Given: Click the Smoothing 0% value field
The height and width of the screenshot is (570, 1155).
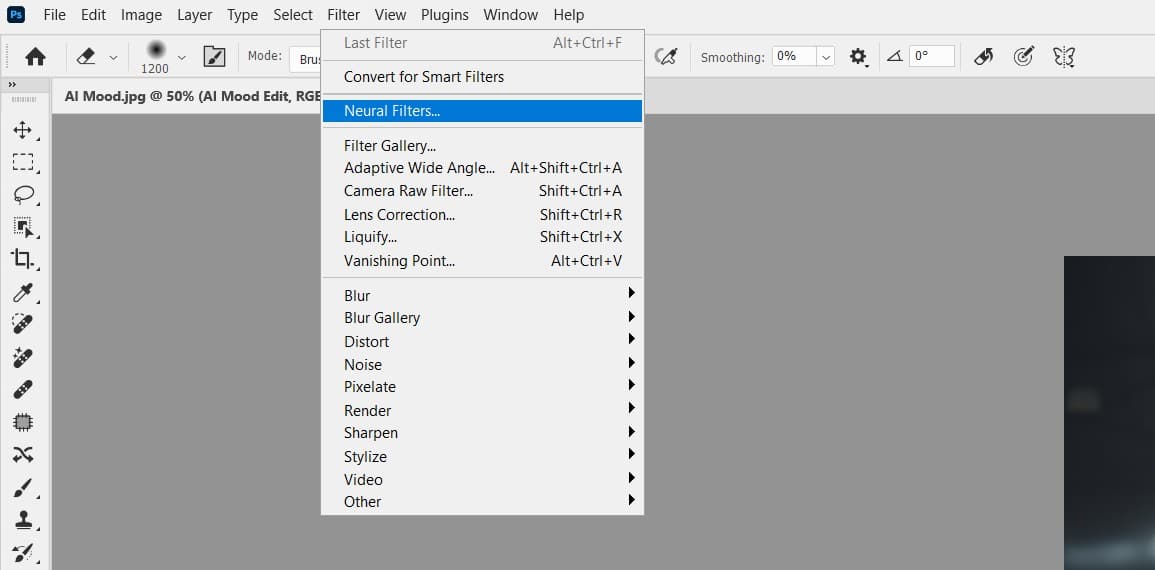Looking at the screenshot, I should coord(794,56).
